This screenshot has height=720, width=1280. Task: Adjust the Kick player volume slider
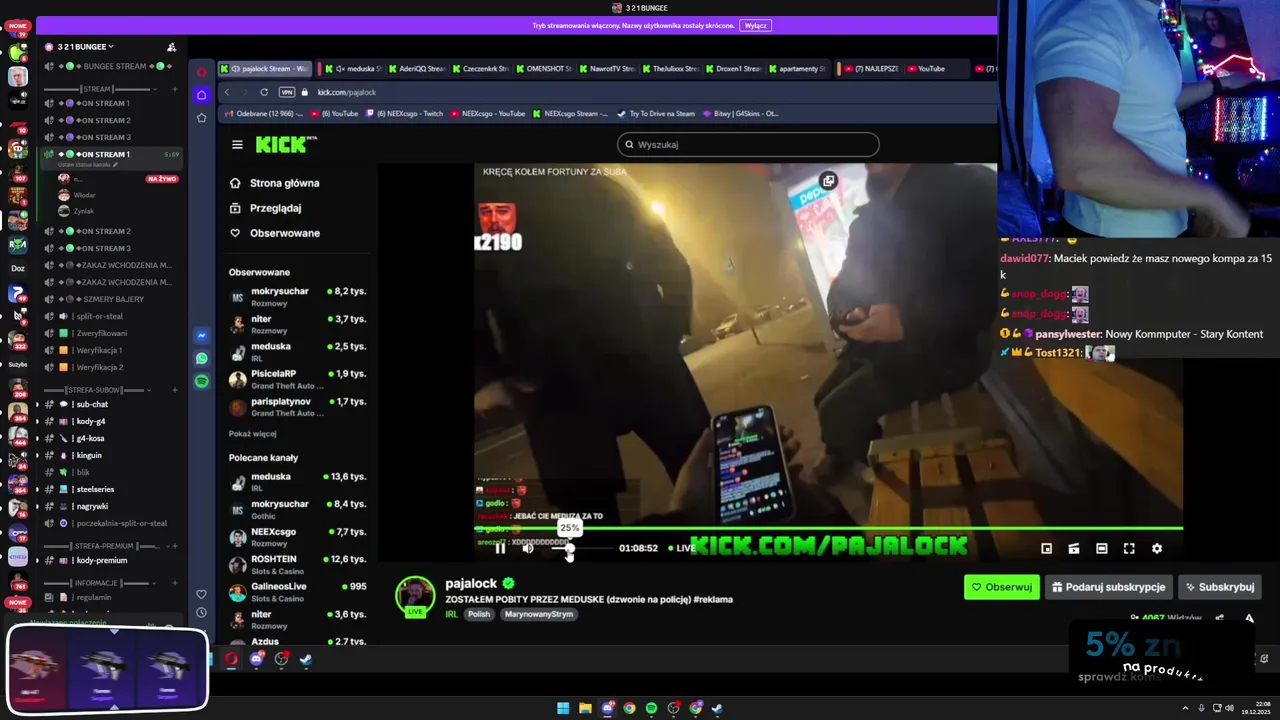(582, 548)
